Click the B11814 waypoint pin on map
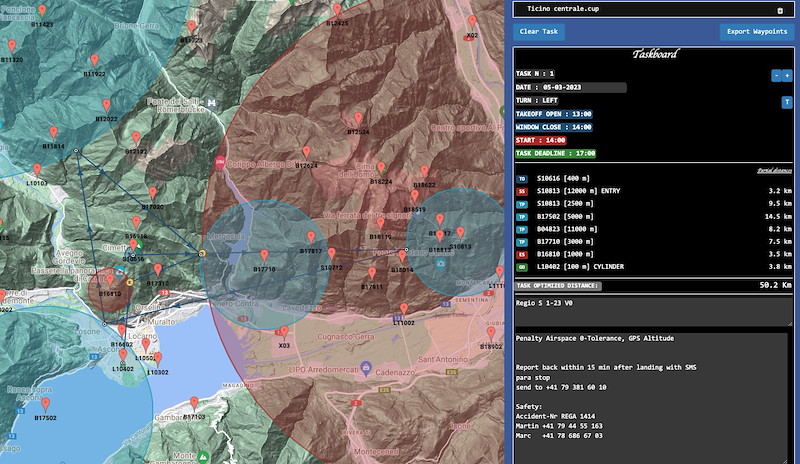The image size is (800, 464). click(54, 133)
